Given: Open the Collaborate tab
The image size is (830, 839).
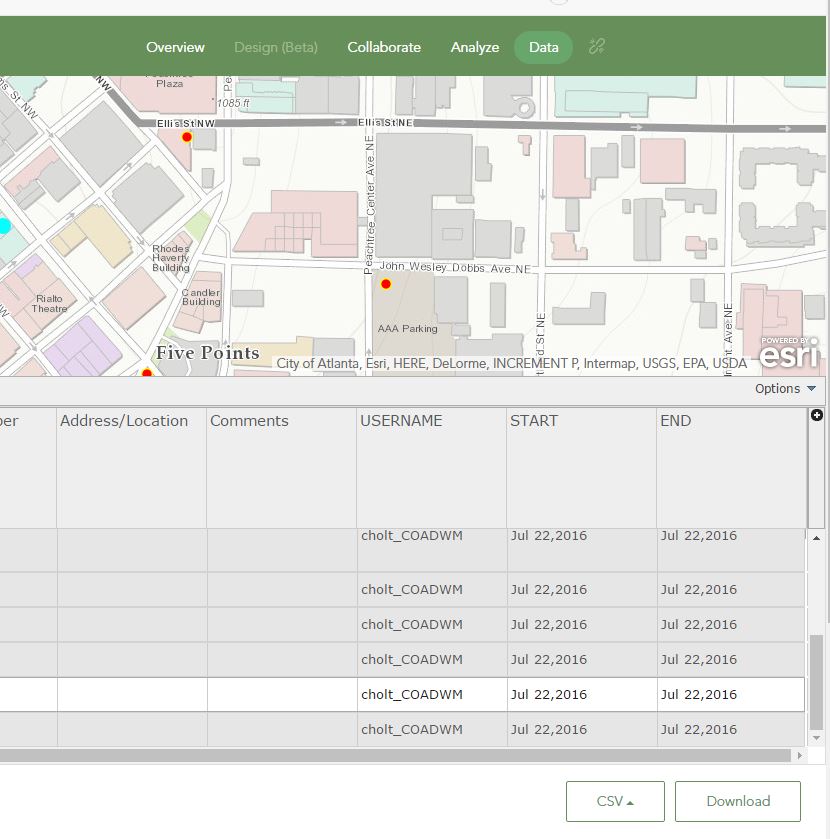Looking at the screenshot, I should coord(384,47).
